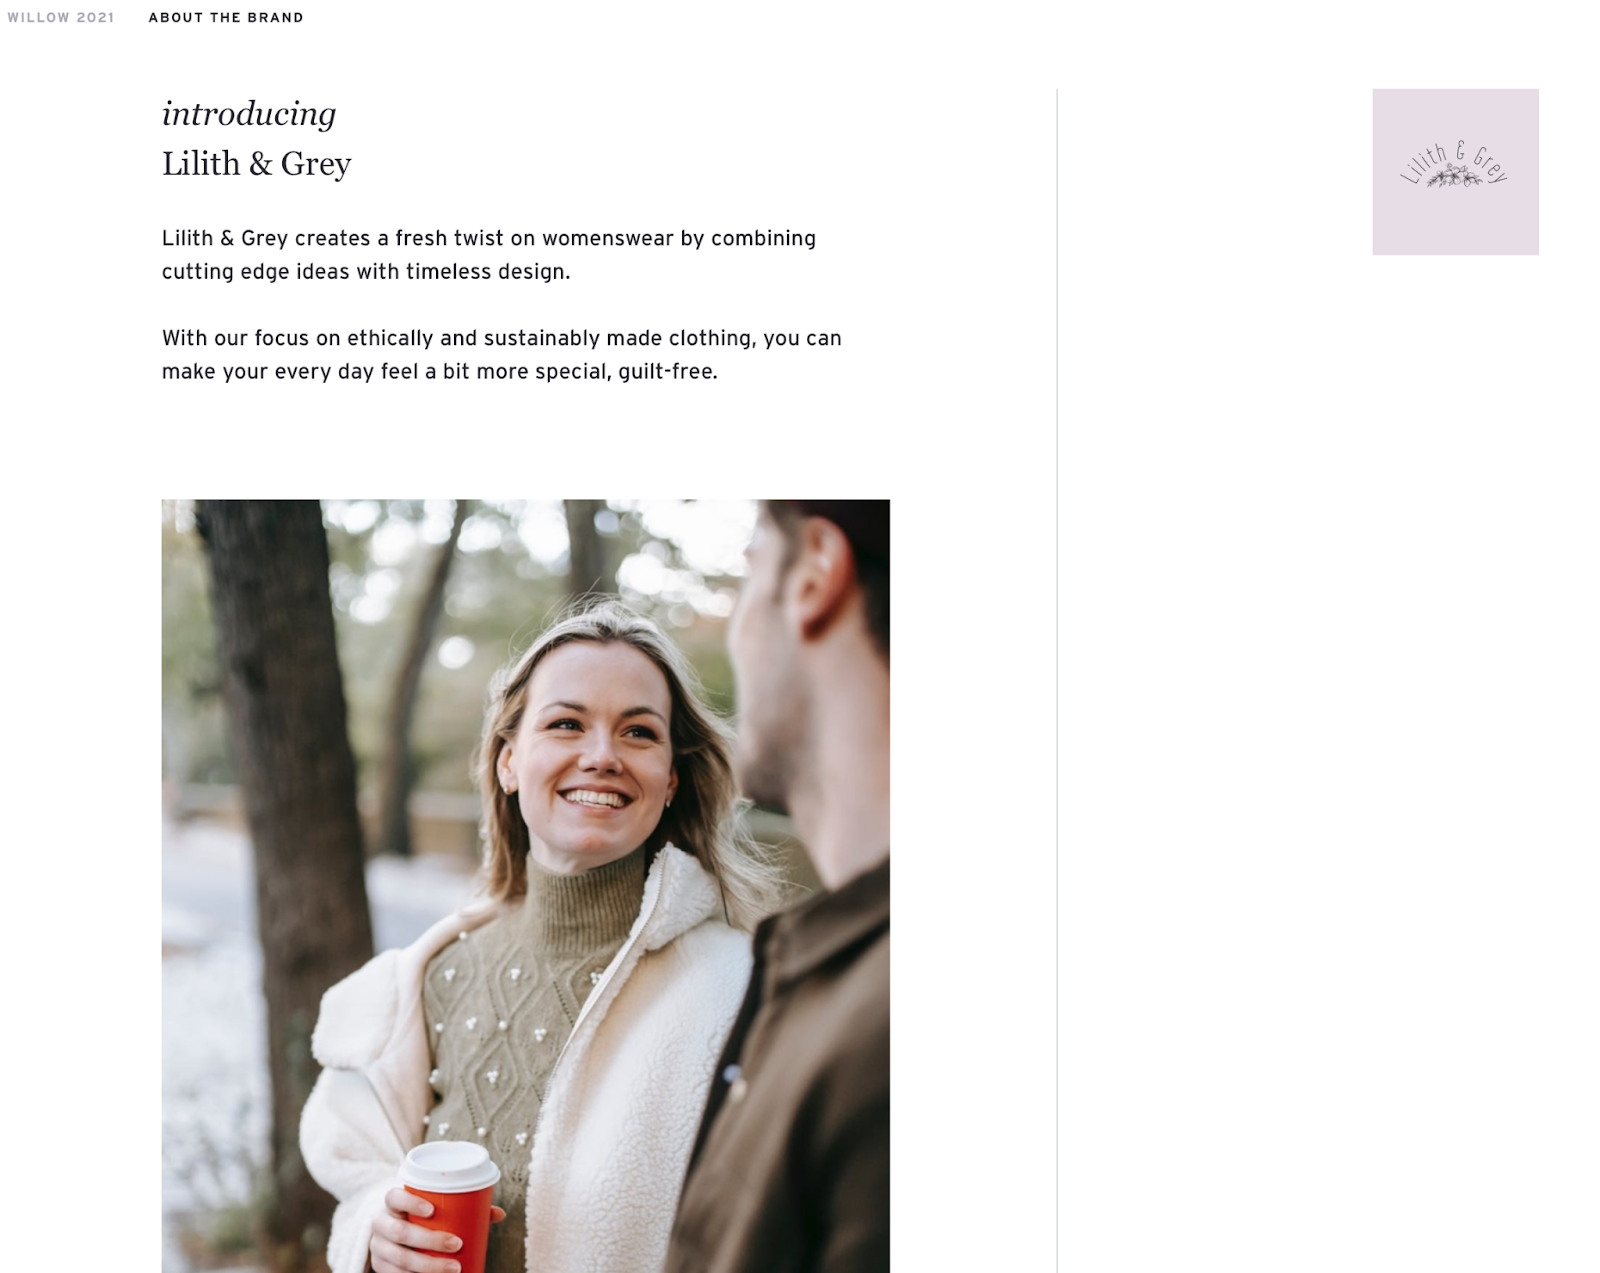Click the 'Lilith & Grey' title heading
1600x1273 pixels.
tap(257, 164)
